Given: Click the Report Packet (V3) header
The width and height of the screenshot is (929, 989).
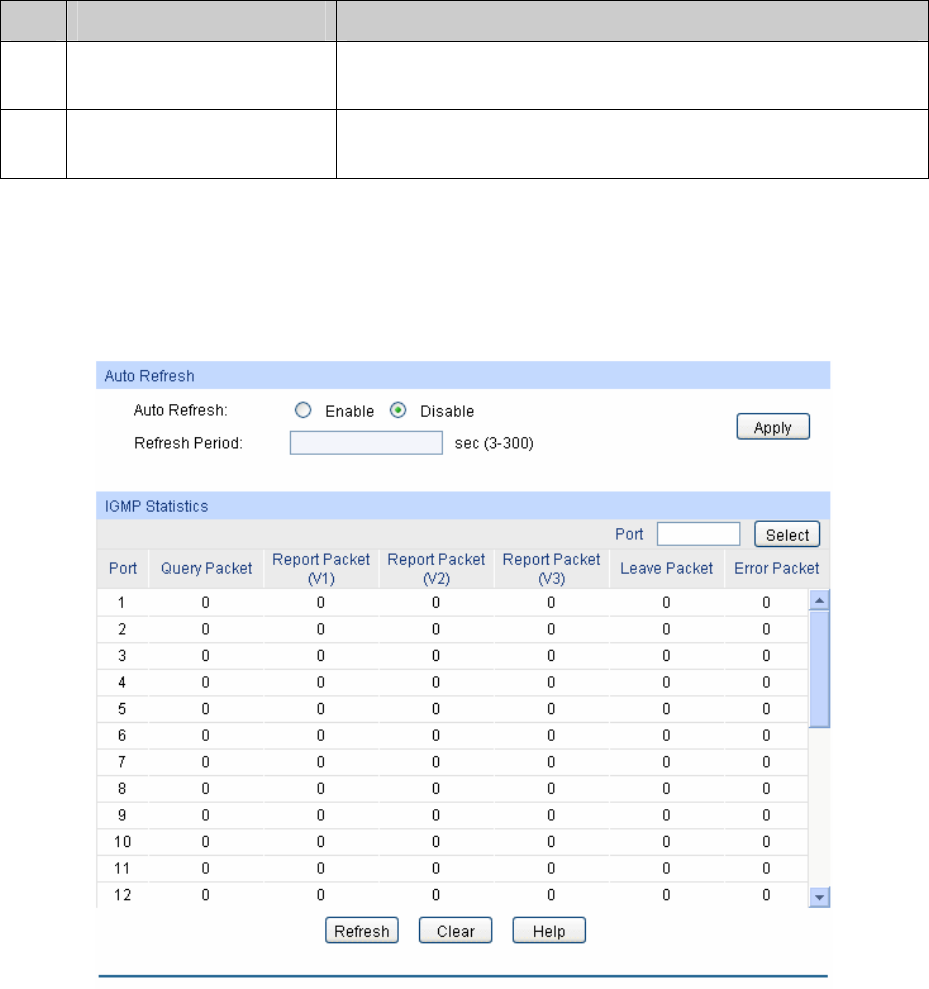Looking at the screenshot, I should point(552,568).
